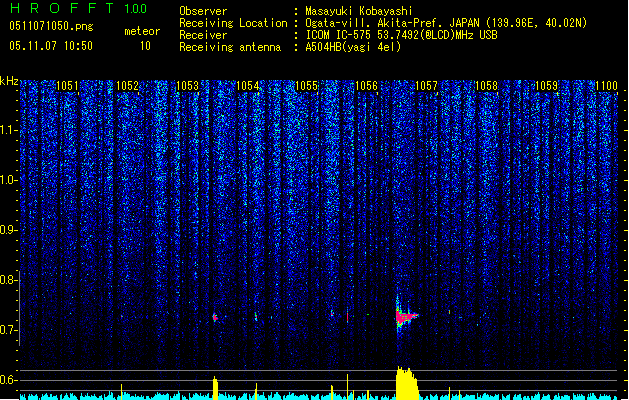Click the small red echo after 1053
Viewport: 629px width, 400px height.
[215, 317]
